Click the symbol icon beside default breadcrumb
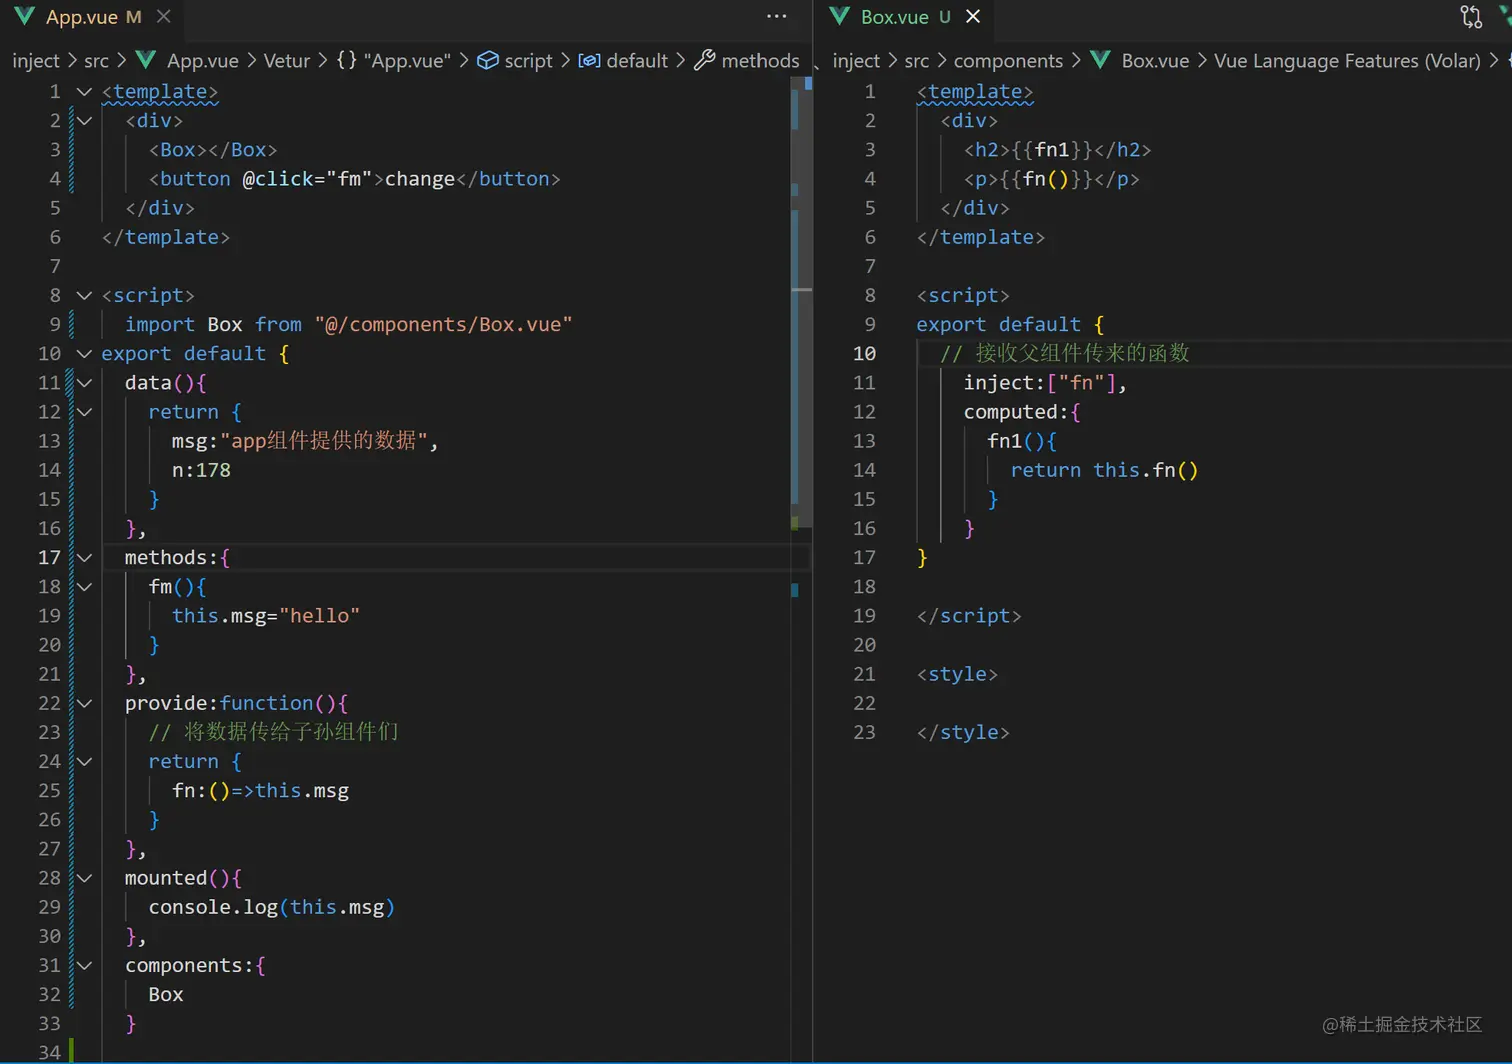This screenshot has height=1064, width=1512. 590,60
